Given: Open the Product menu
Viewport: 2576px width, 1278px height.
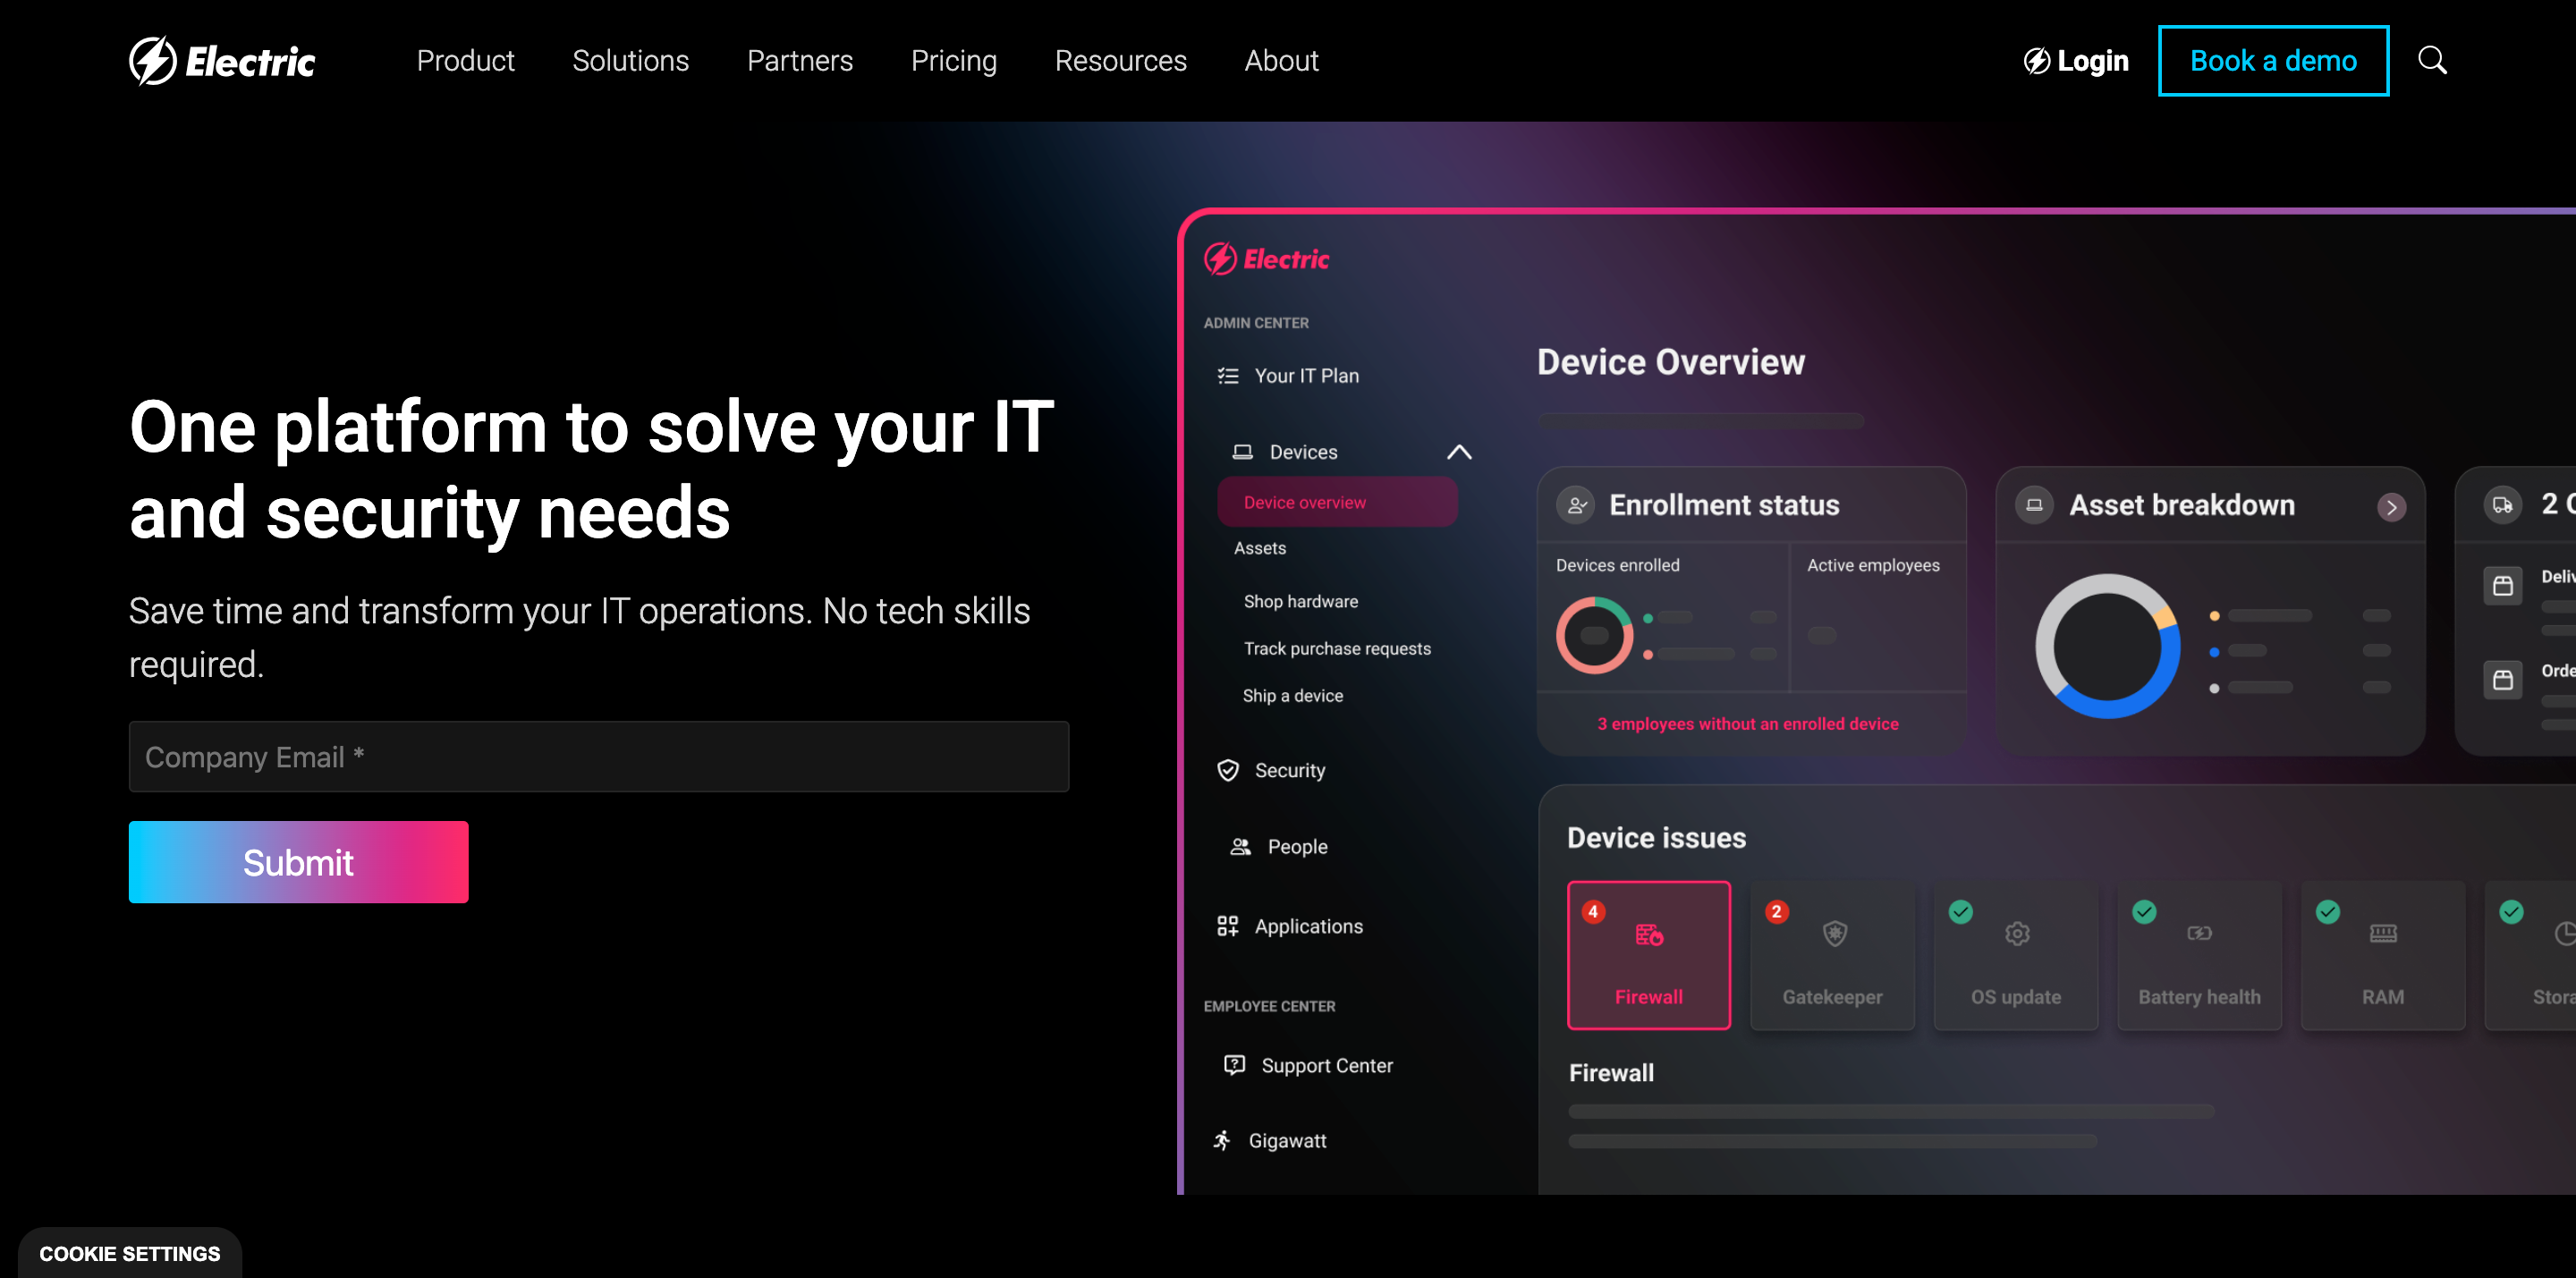Looking at the screenshot, I should (x=465, y=61).
